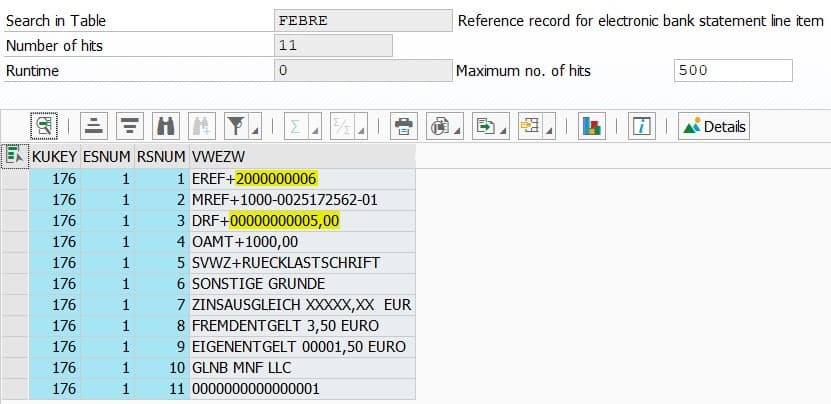831x404 pixels.
Task: Select the VWEZW column header
Action: 302,156
